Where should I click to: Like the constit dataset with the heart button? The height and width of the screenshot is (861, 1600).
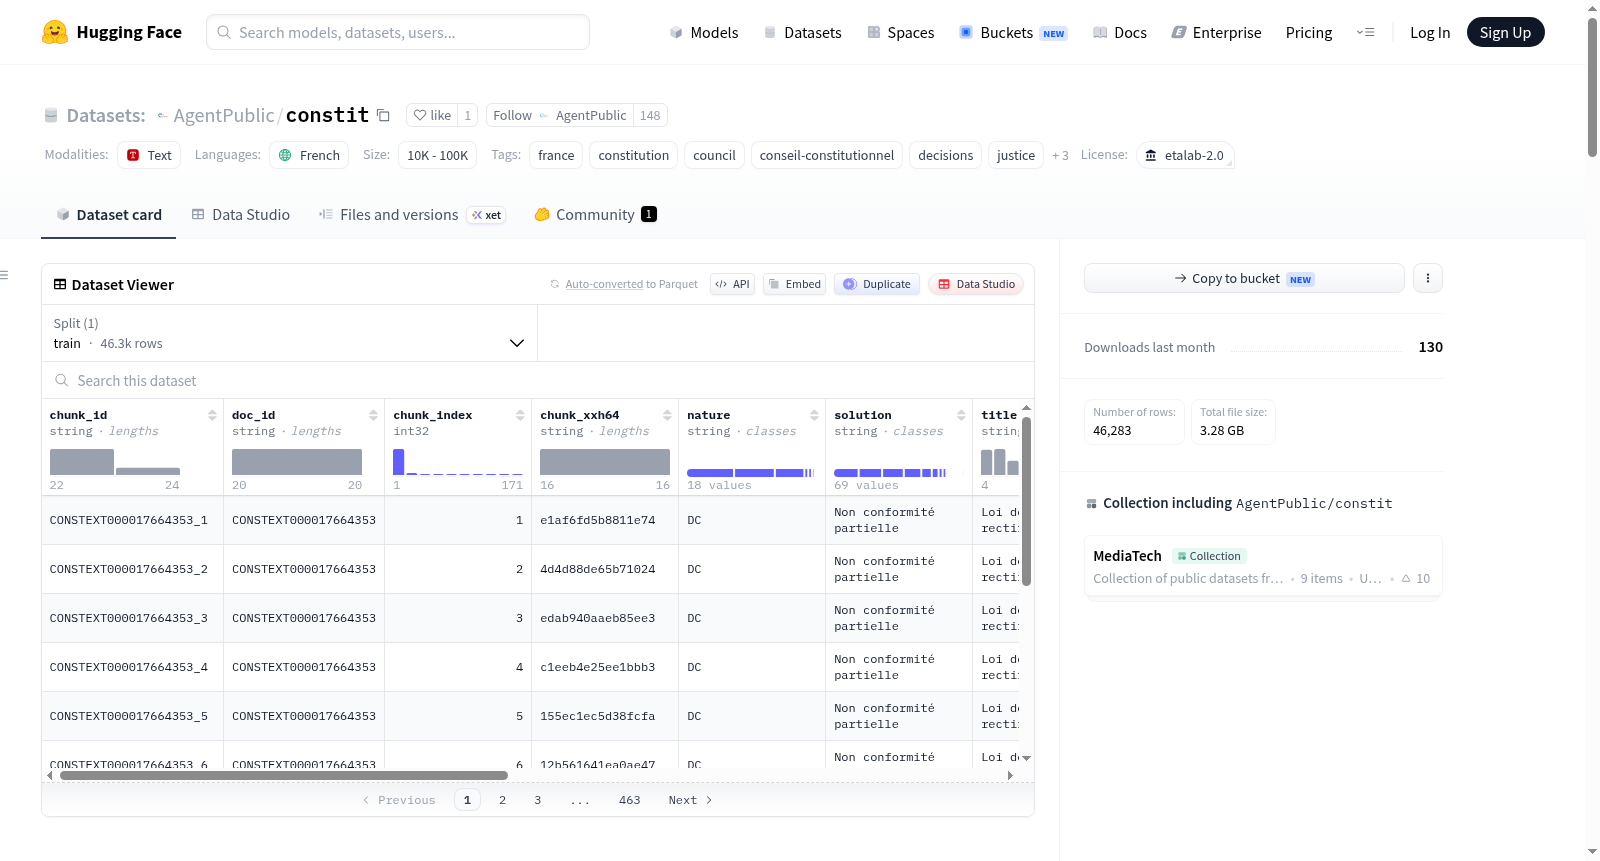point(432,115)
